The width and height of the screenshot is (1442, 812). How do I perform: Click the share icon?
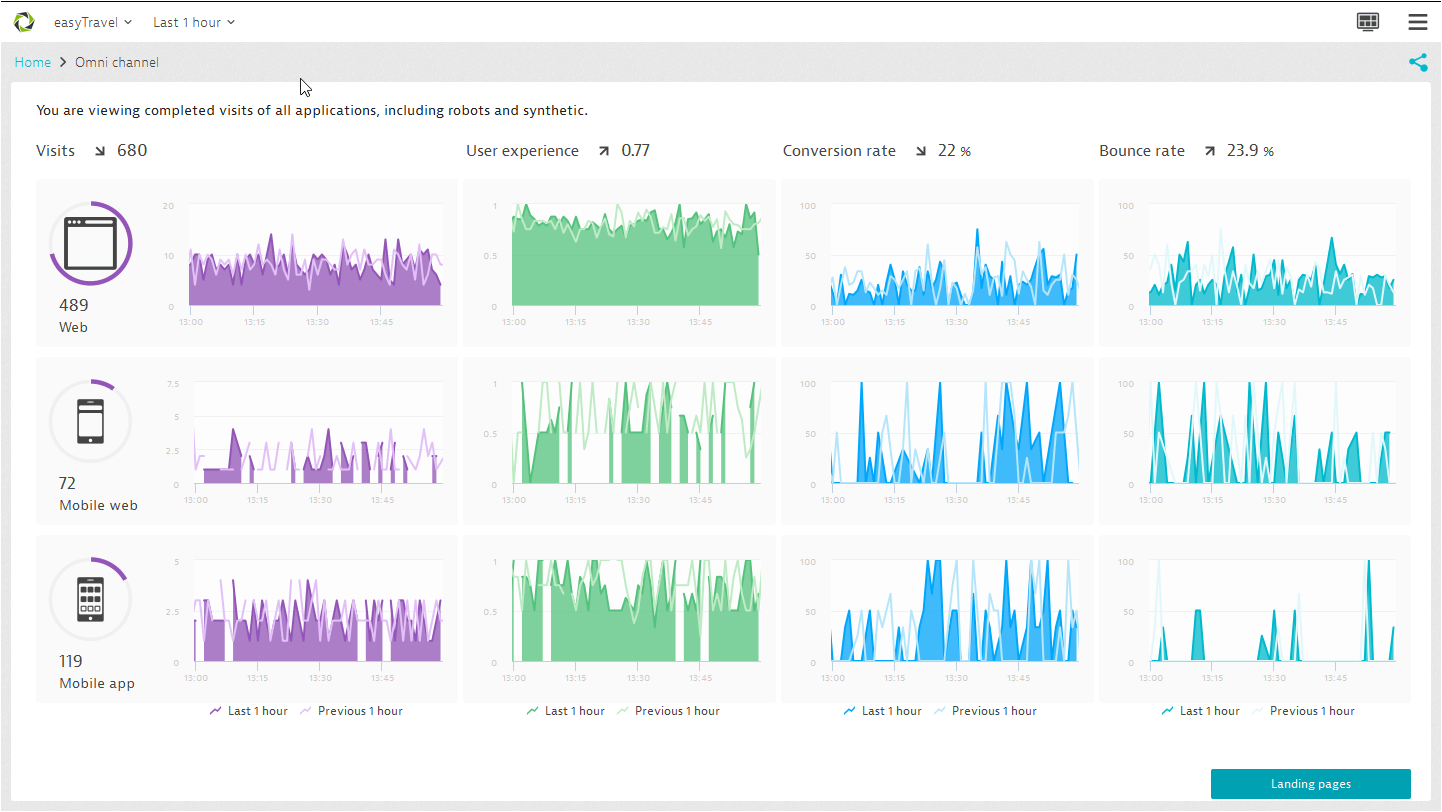(x=1418, y=63)
